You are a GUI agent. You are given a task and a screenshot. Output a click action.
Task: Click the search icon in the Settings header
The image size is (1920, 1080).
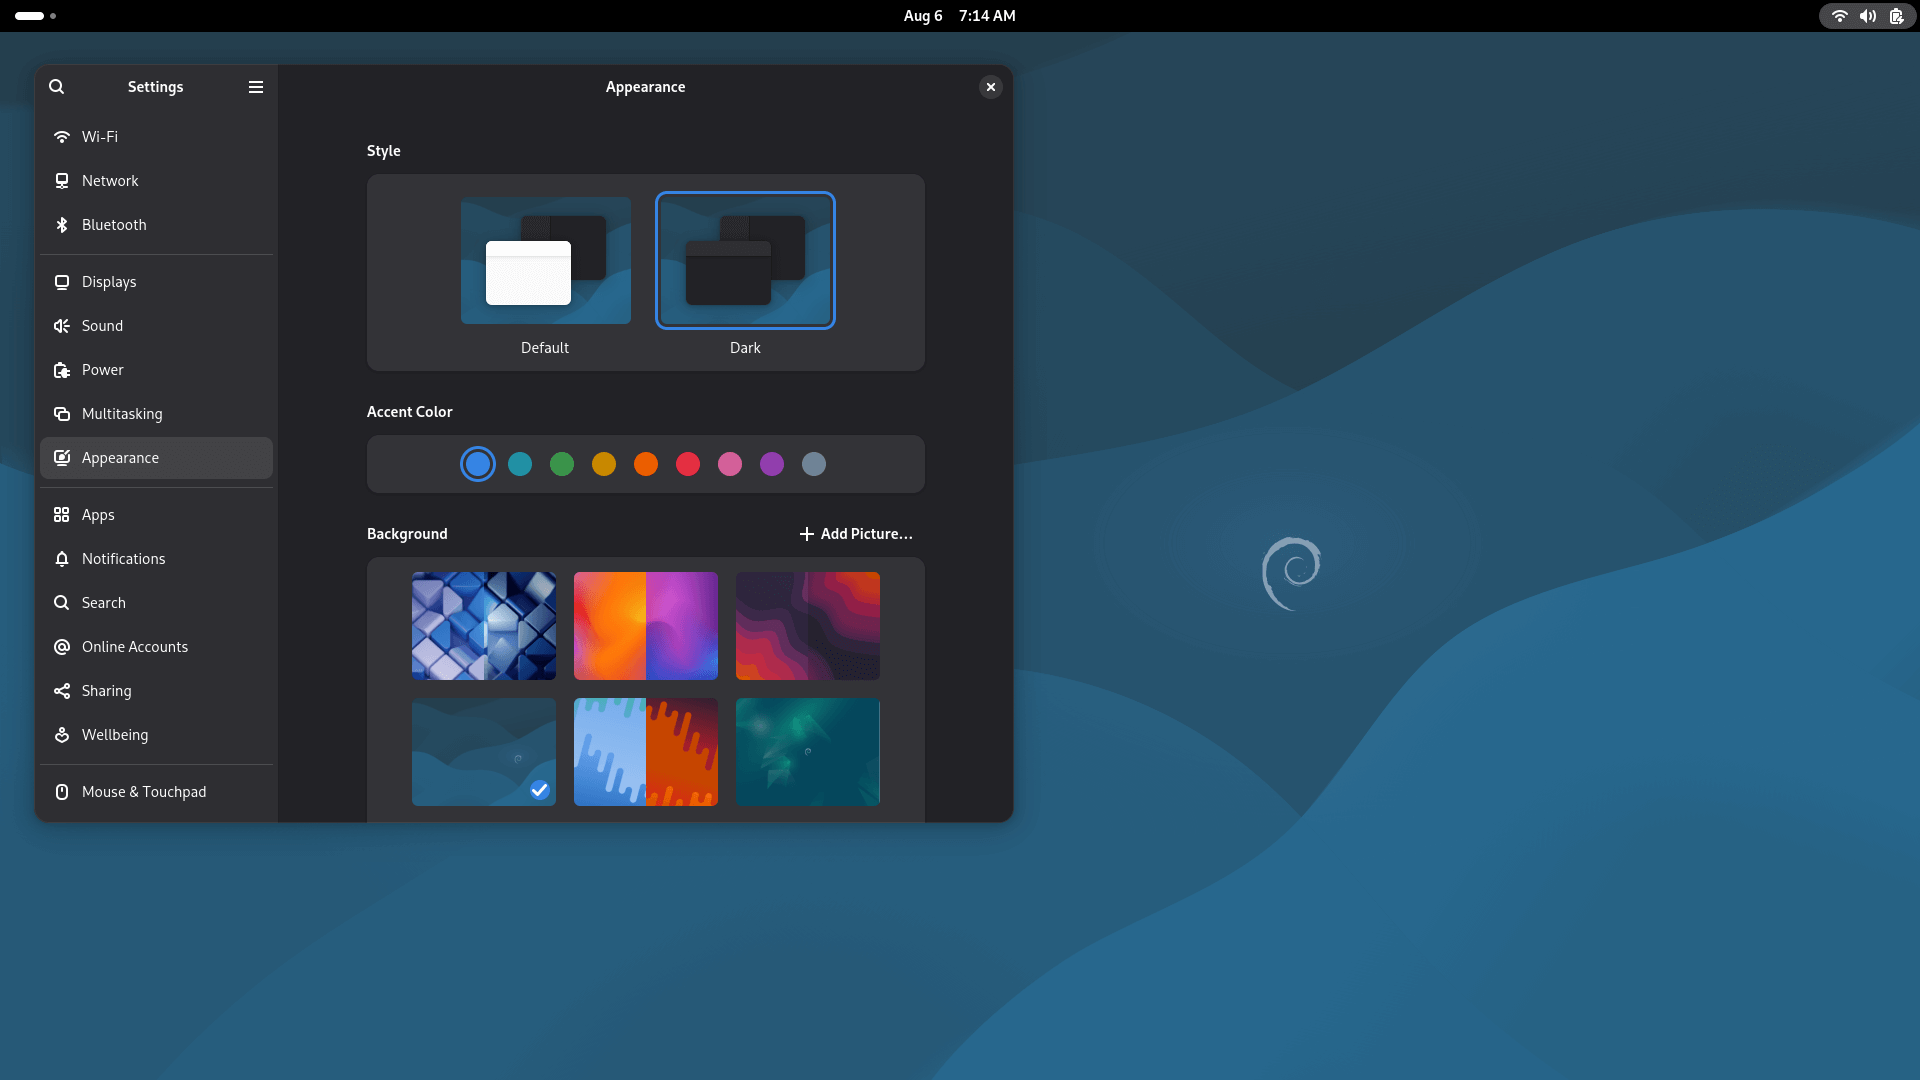coord(56,87)
